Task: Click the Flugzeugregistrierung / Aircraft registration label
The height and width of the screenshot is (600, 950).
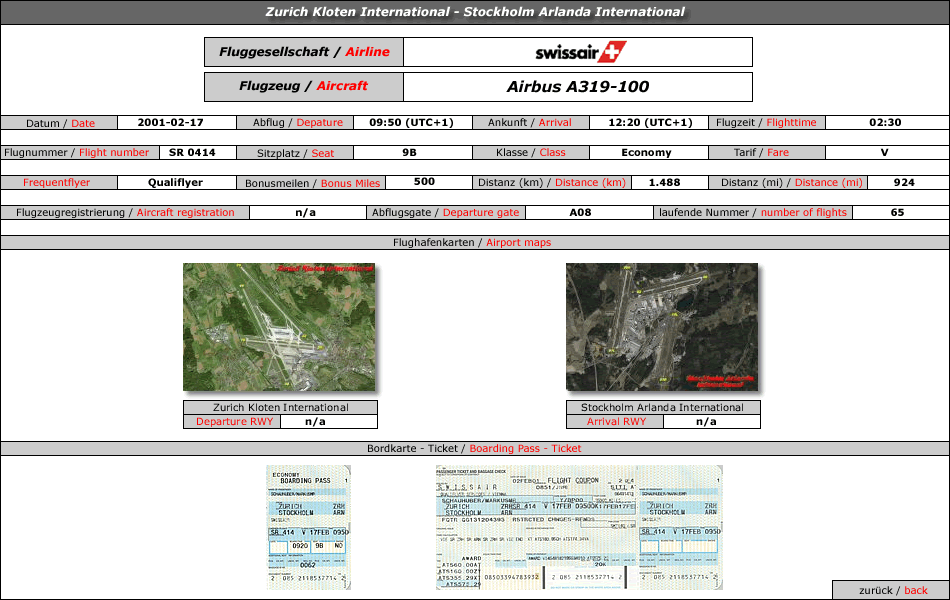Action: [x=125, y=212]
